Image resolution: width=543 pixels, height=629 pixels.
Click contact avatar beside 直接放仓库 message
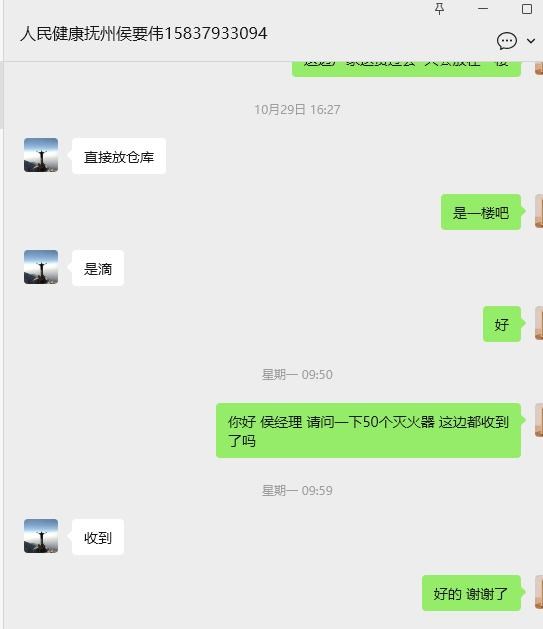pyautogui.click(x=41, y=155)
